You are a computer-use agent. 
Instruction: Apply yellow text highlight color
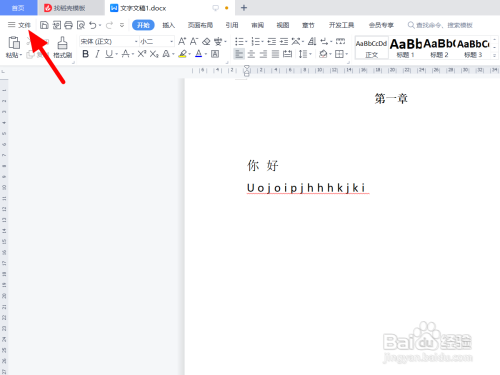pyautogui.click(x=182, y=54)
